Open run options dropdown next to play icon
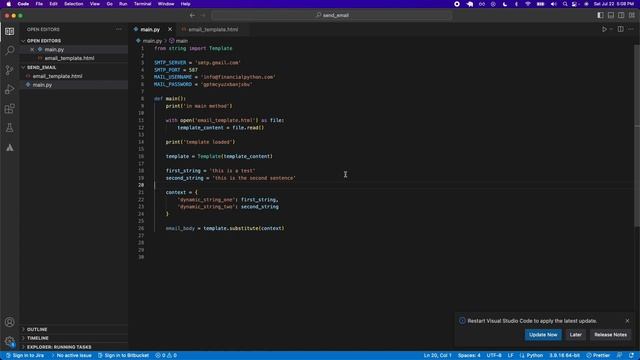This screenshot has height=360, width=640. [x=611, y=29]
